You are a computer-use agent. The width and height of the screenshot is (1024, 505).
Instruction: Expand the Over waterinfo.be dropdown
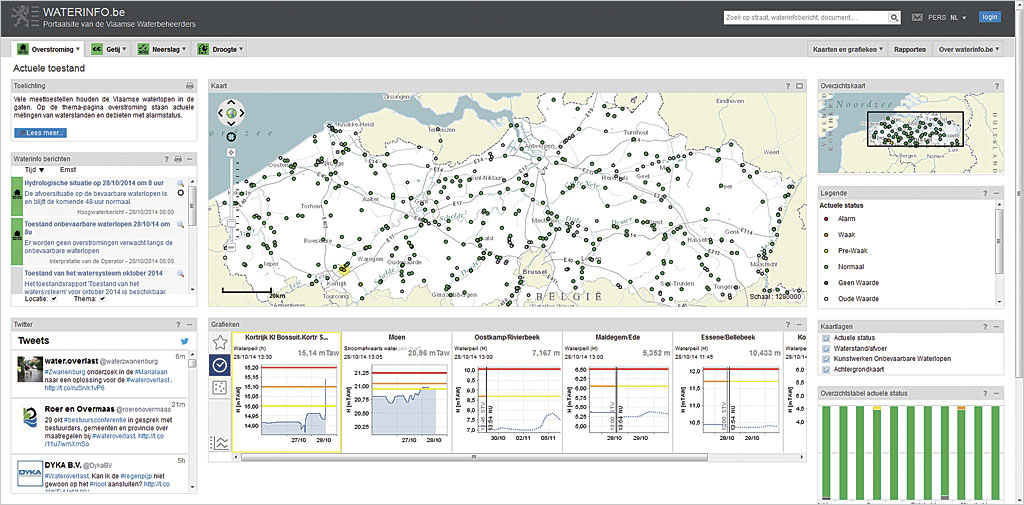tap(968, 49)
